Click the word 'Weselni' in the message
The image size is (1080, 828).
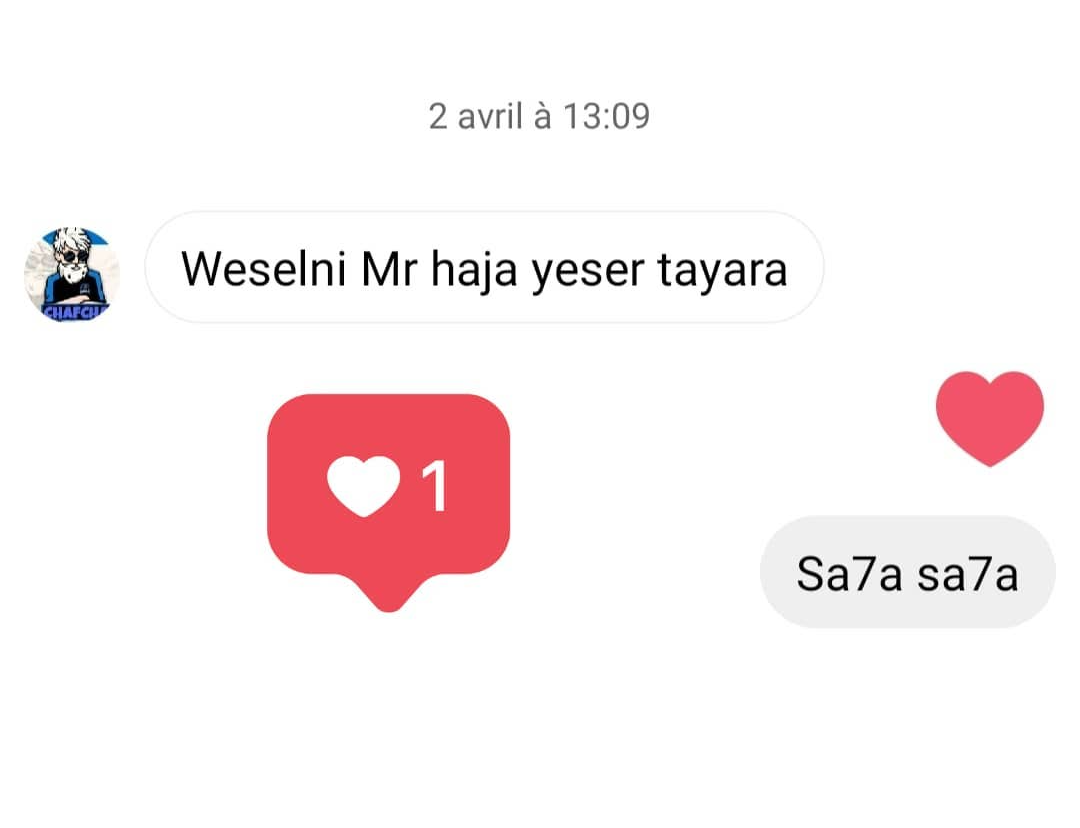[263, 268]
